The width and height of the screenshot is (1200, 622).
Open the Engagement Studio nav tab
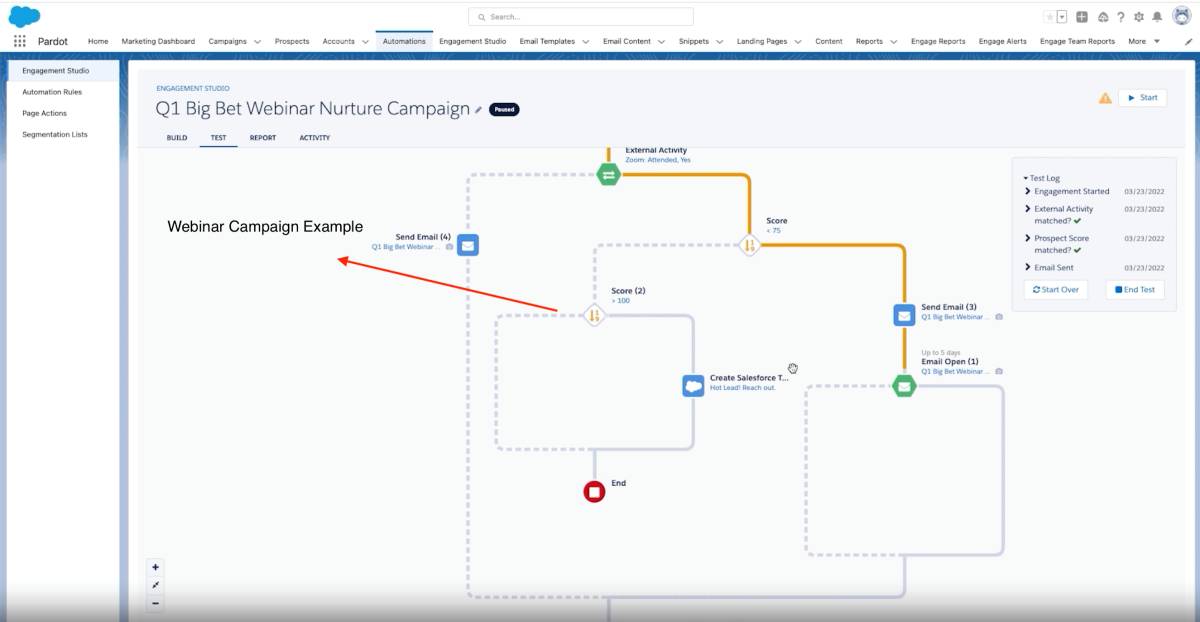pos(473,41)
